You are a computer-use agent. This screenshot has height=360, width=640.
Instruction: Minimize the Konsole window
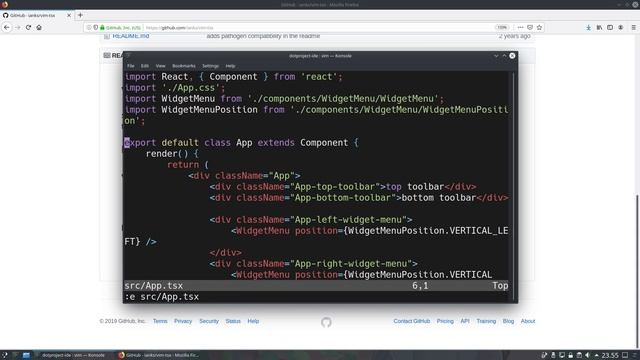tap(496, 56)
